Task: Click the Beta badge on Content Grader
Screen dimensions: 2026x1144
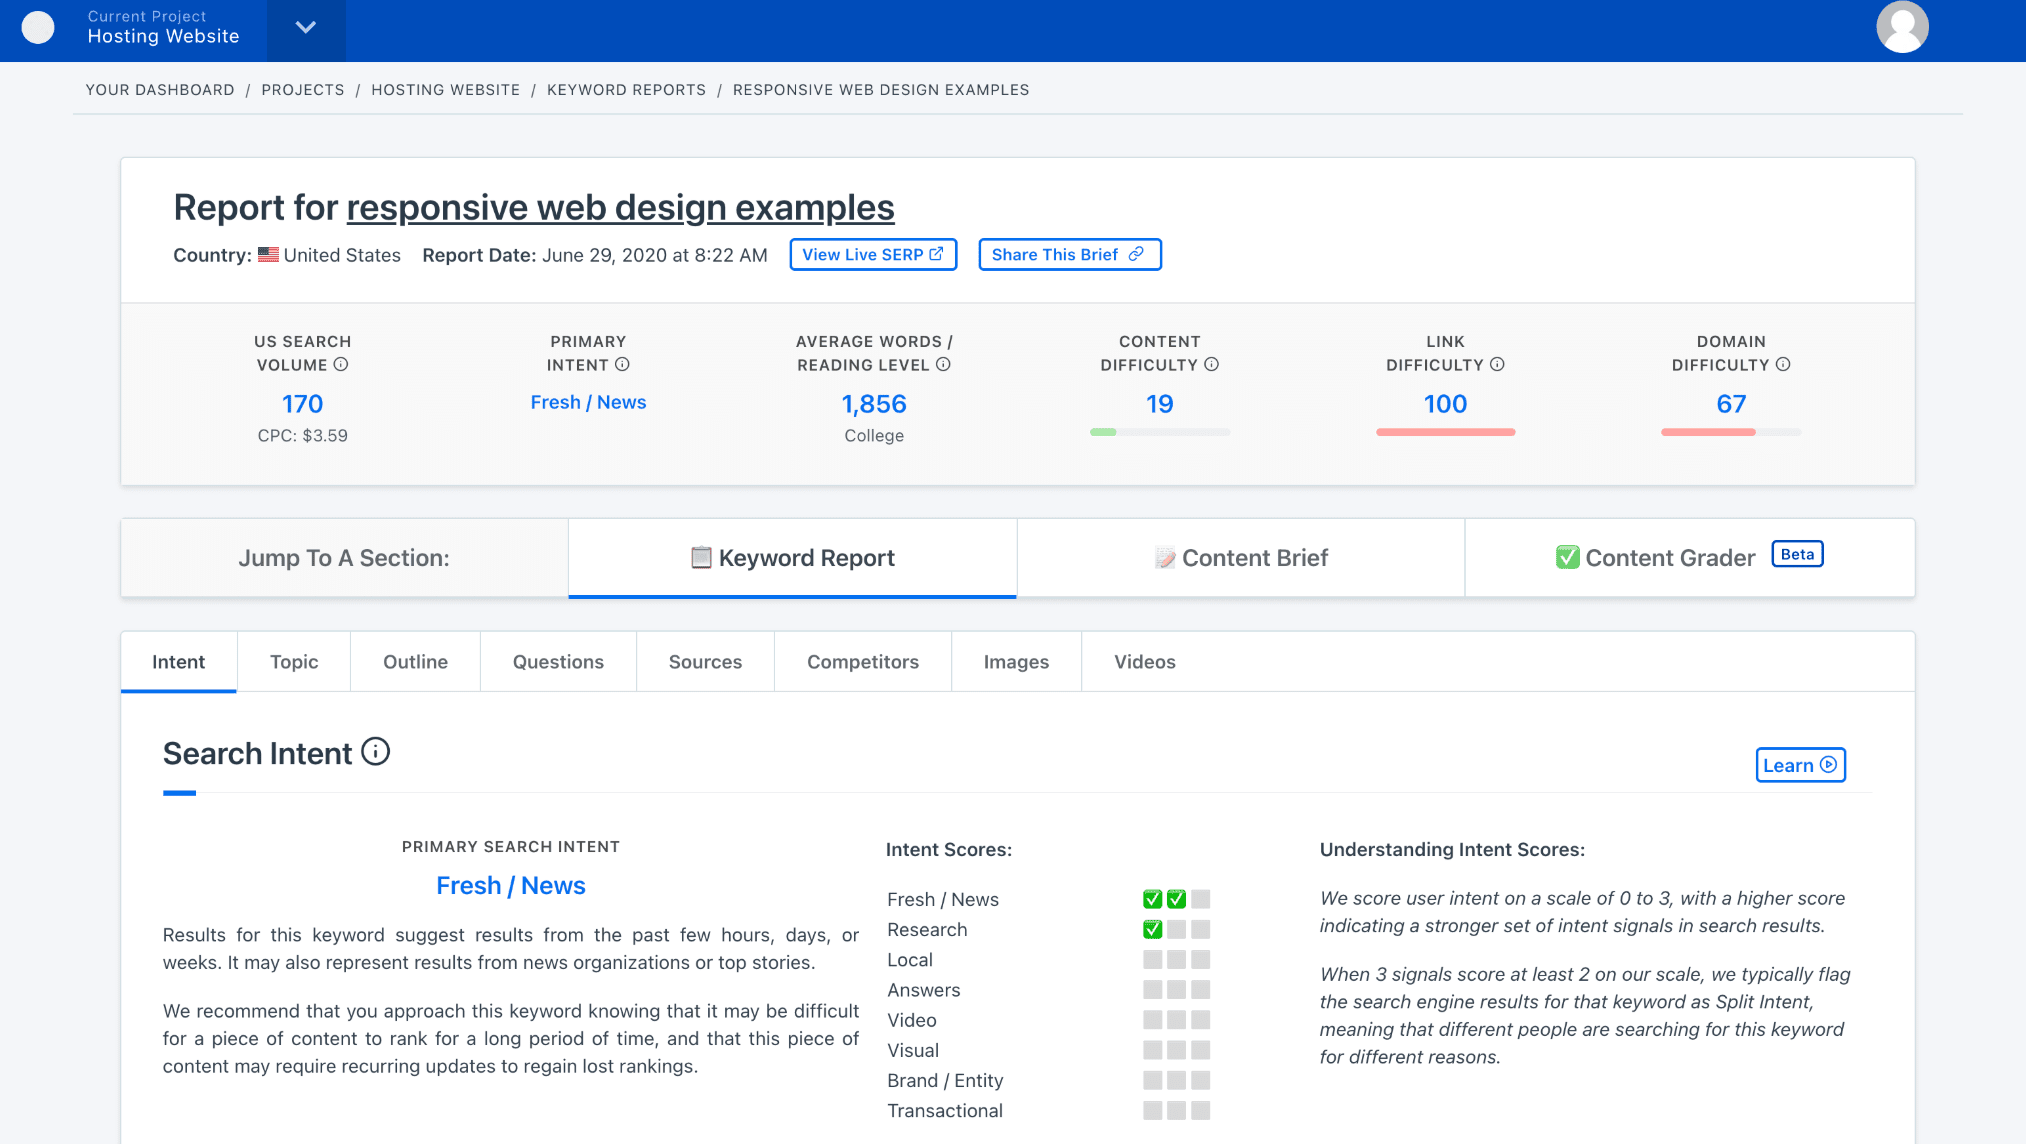Action: (1797, 554)
